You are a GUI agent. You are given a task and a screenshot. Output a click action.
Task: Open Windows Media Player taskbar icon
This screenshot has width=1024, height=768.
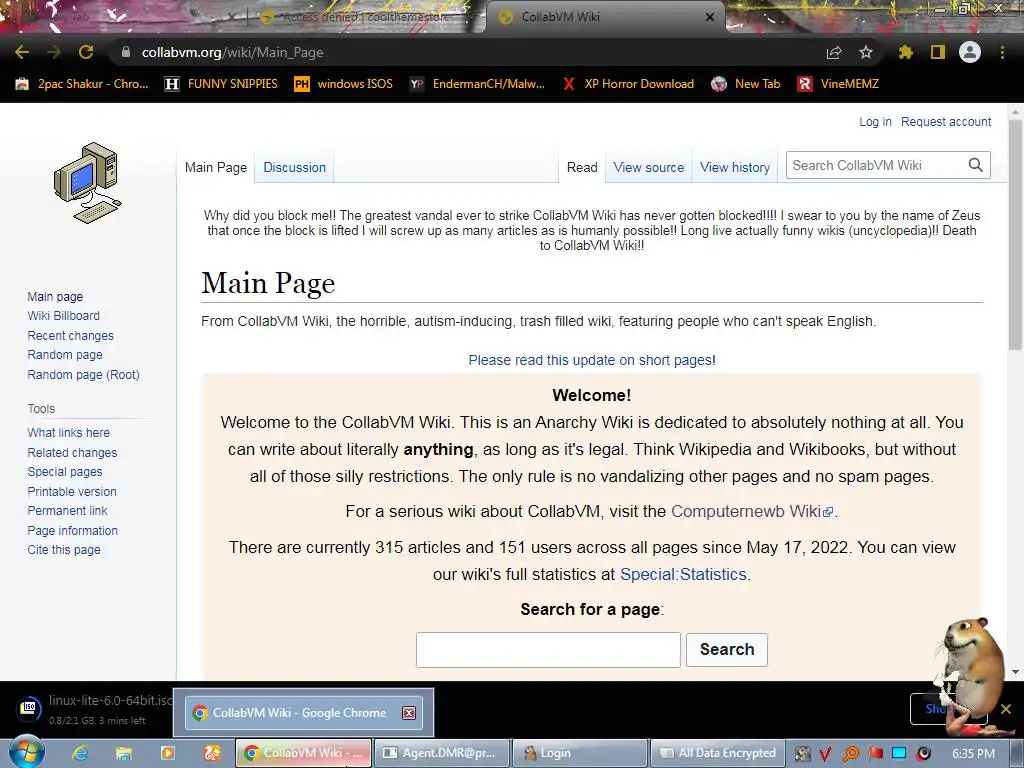(167, 753)
